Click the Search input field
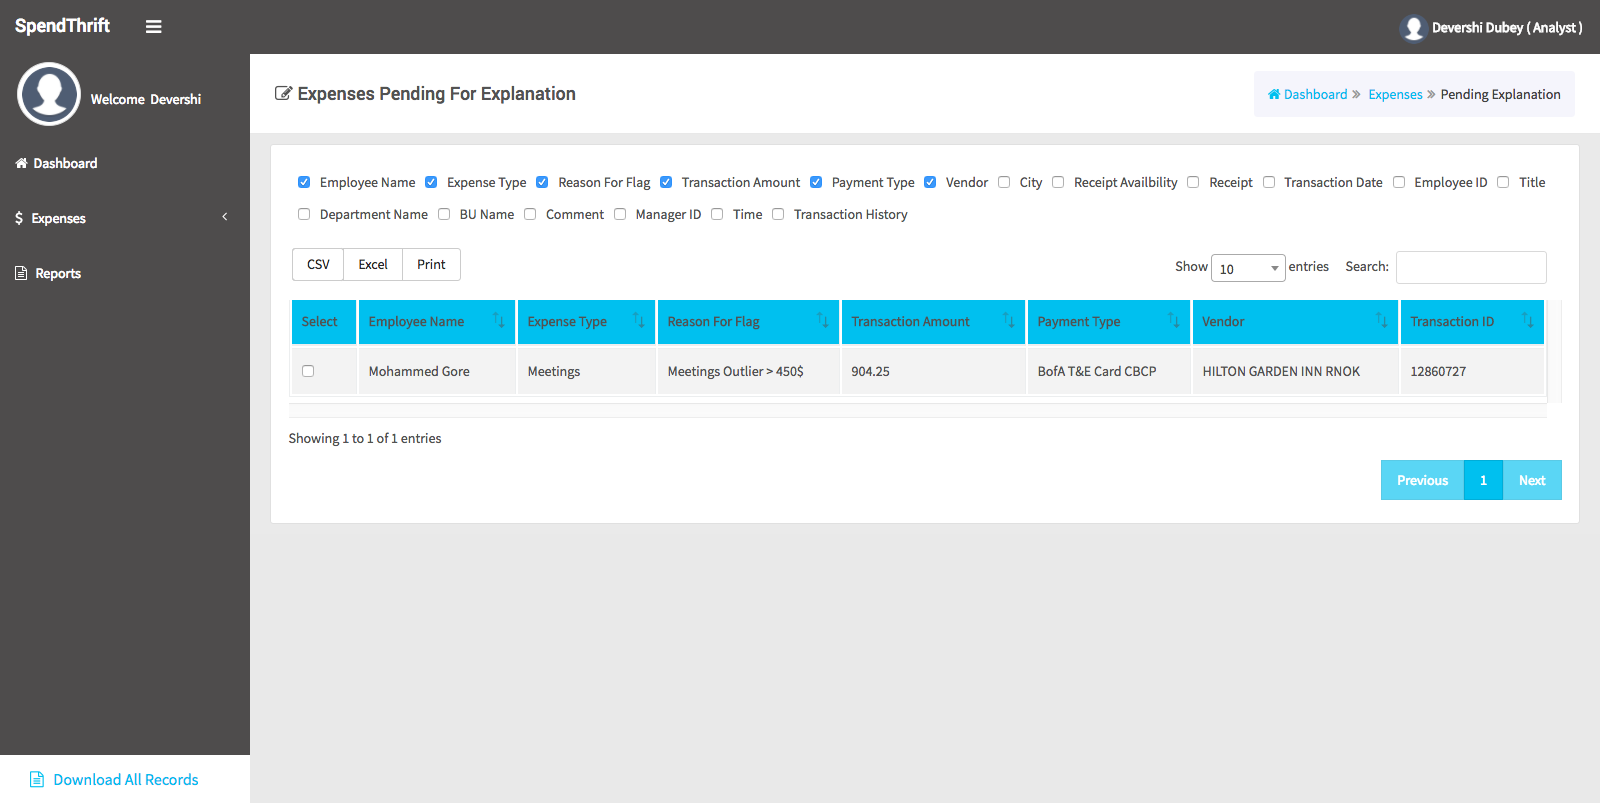The height and width of the screenshot is (803, 1600). (1471, 267)
